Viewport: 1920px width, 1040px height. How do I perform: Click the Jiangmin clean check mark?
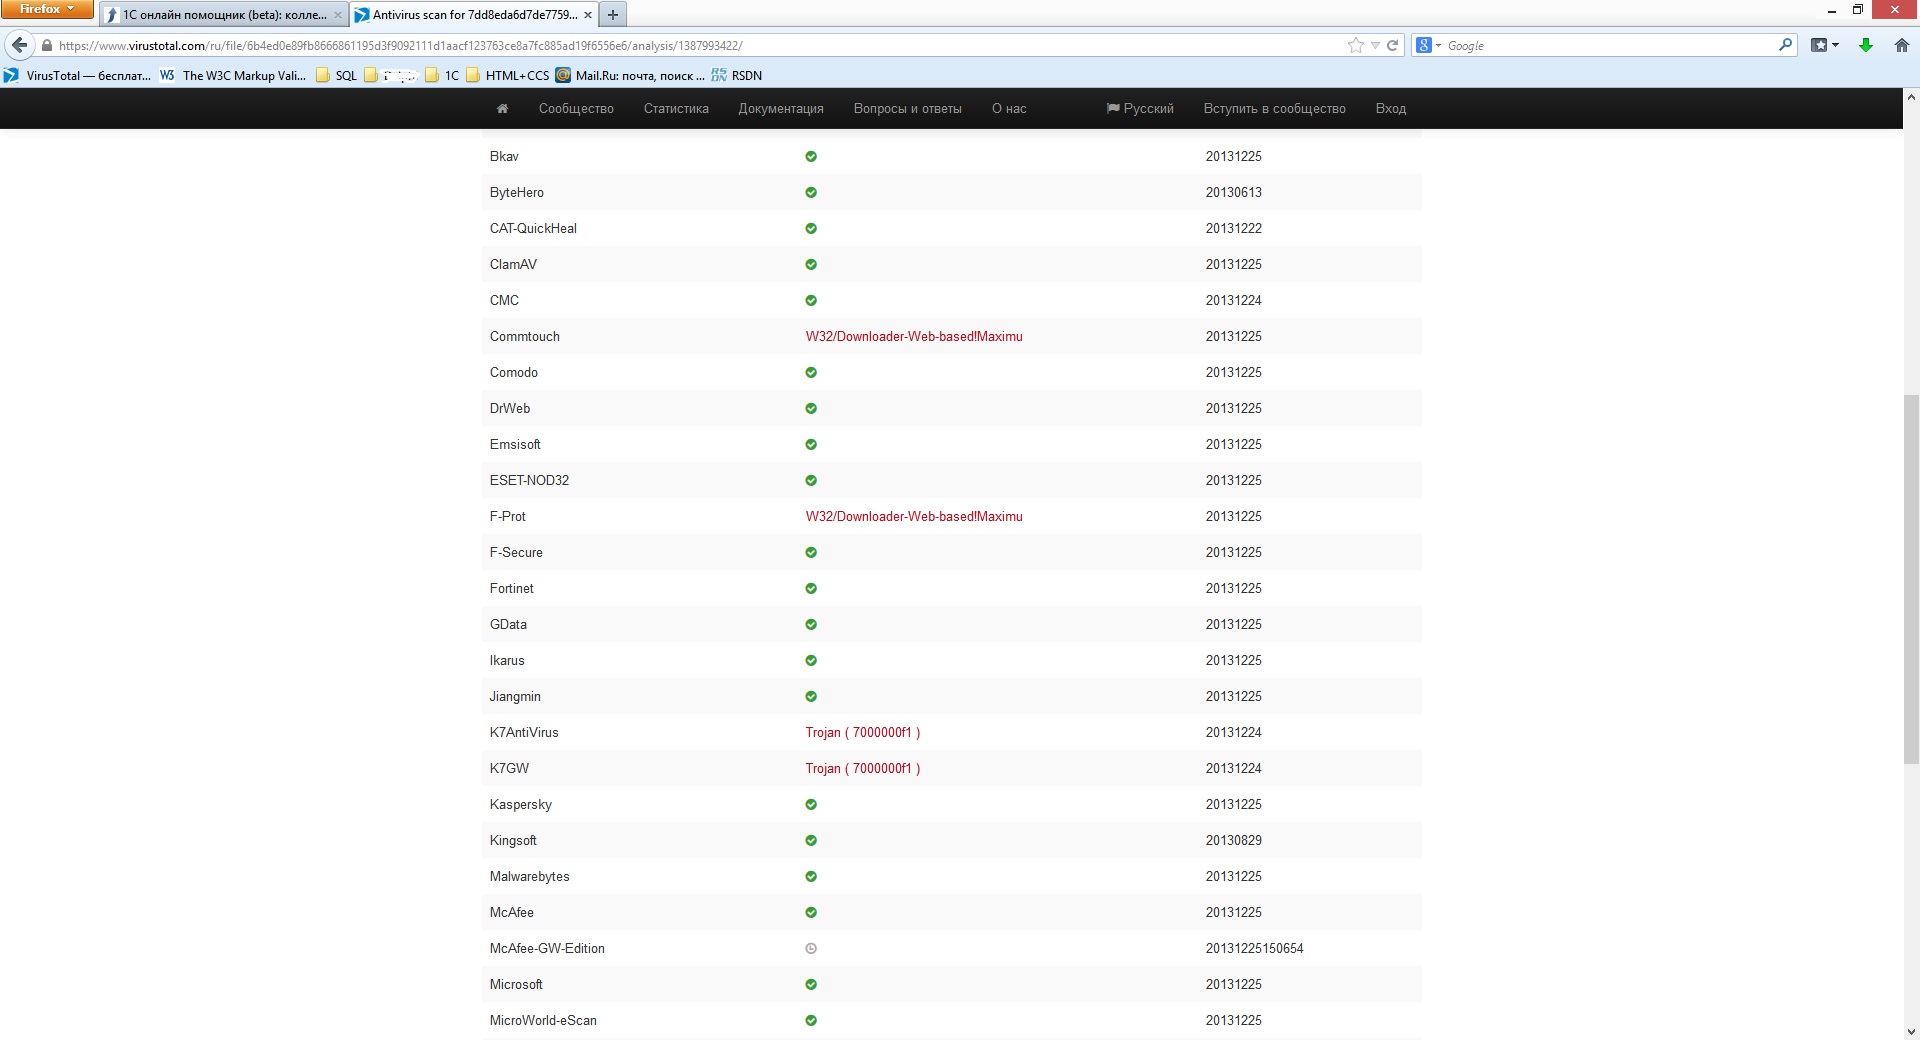coord(811,696)
